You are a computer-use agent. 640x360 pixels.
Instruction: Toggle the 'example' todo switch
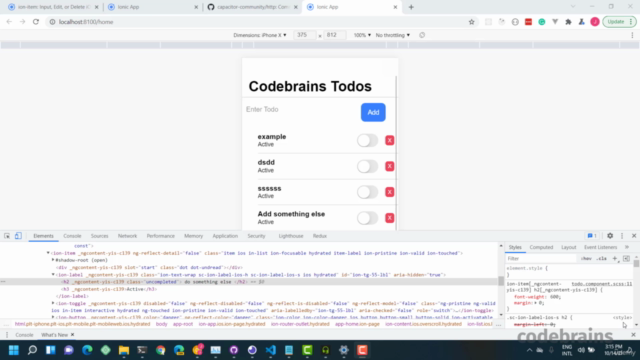pos(367,140)
